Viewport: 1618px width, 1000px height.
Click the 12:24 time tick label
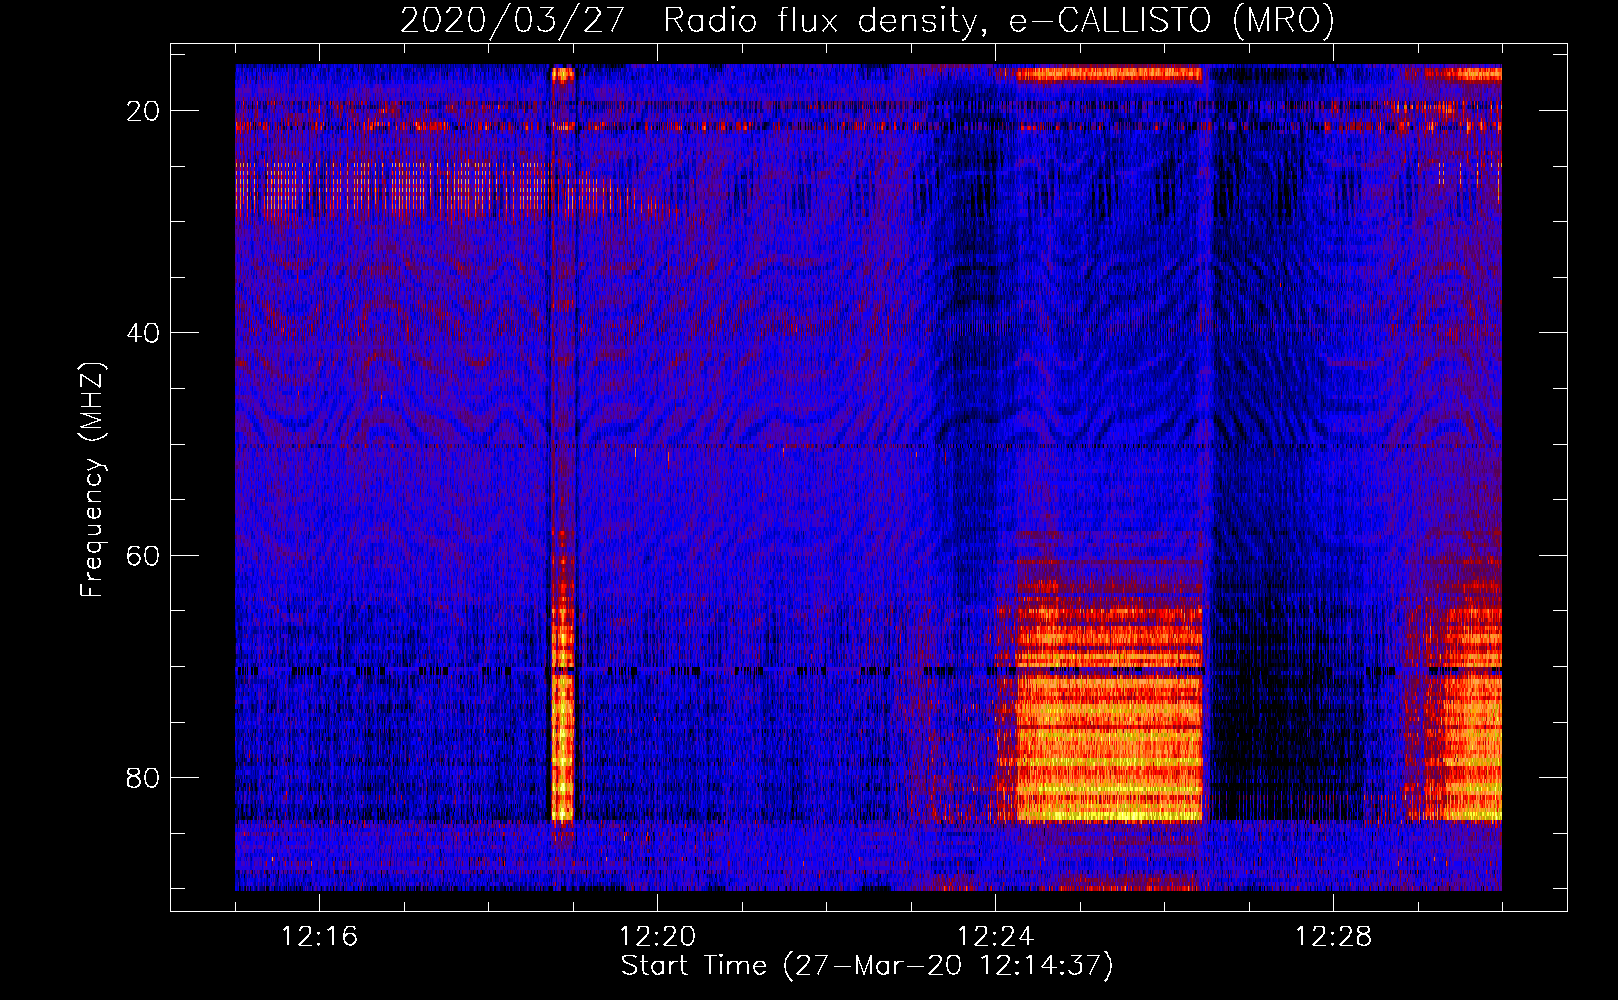(995, 937)
